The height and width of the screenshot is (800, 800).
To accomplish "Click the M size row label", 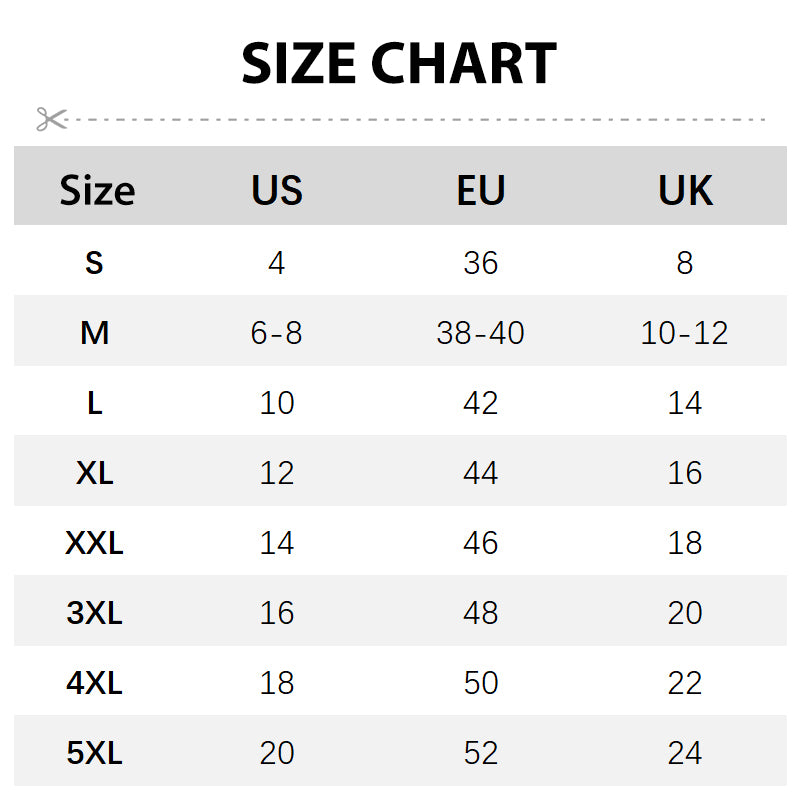I will point(94,333).
